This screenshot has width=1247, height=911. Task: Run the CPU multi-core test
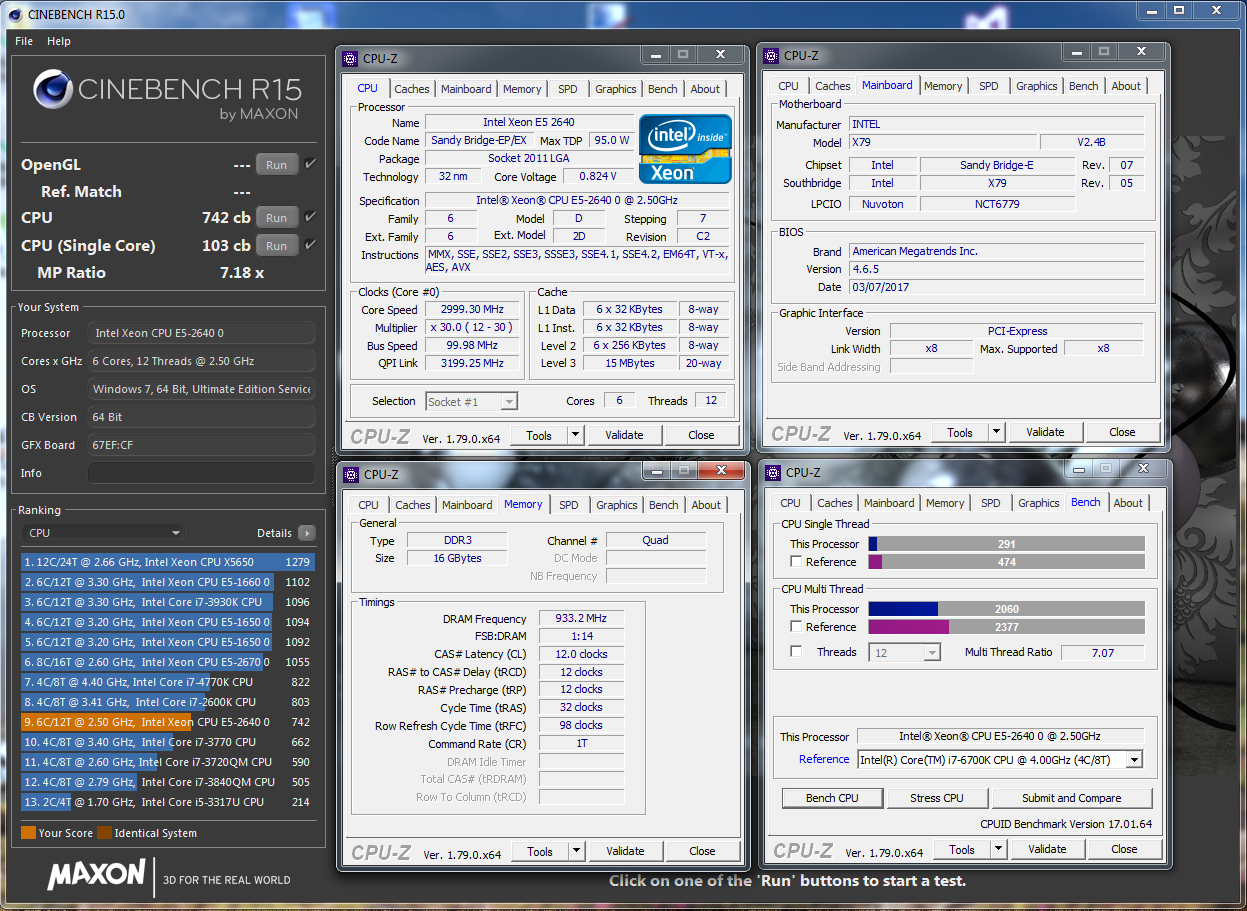(277, 218)
